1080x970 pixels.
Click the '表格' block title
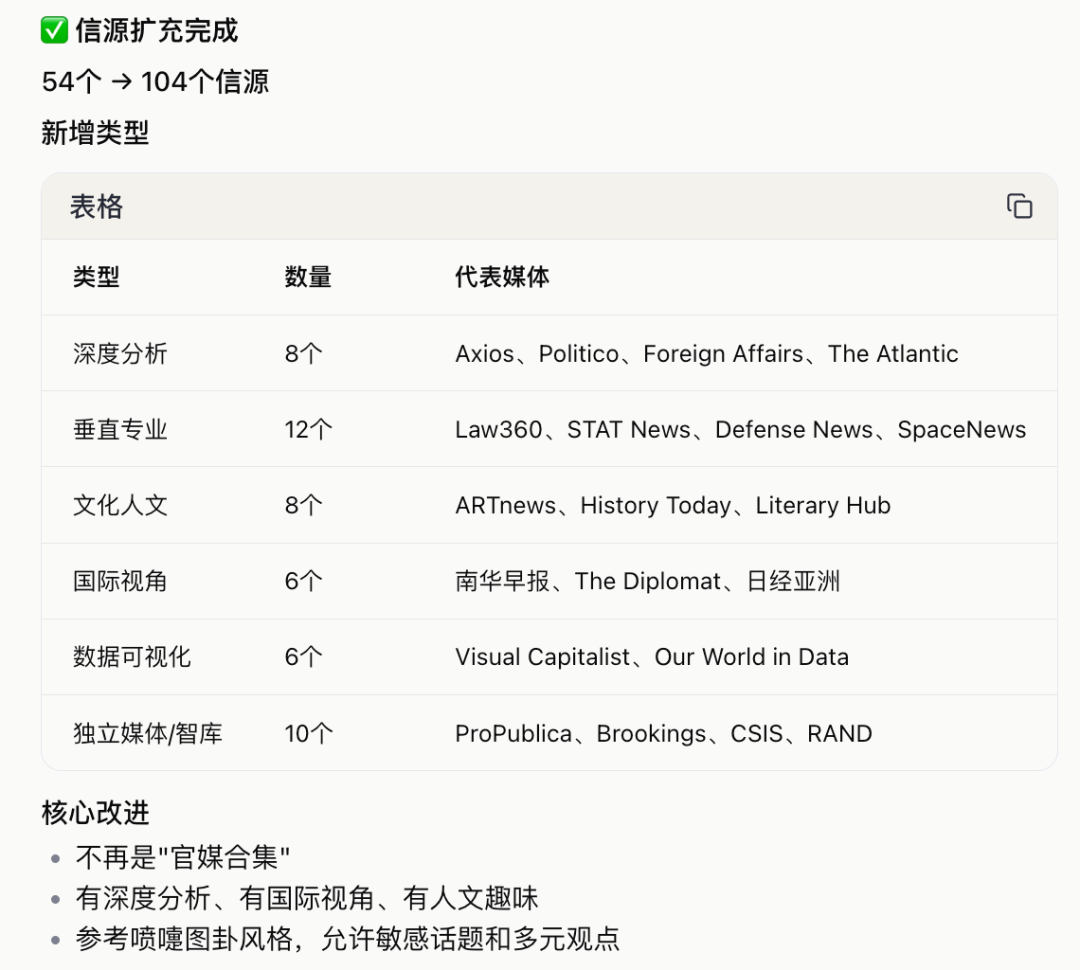coord(96,207)
